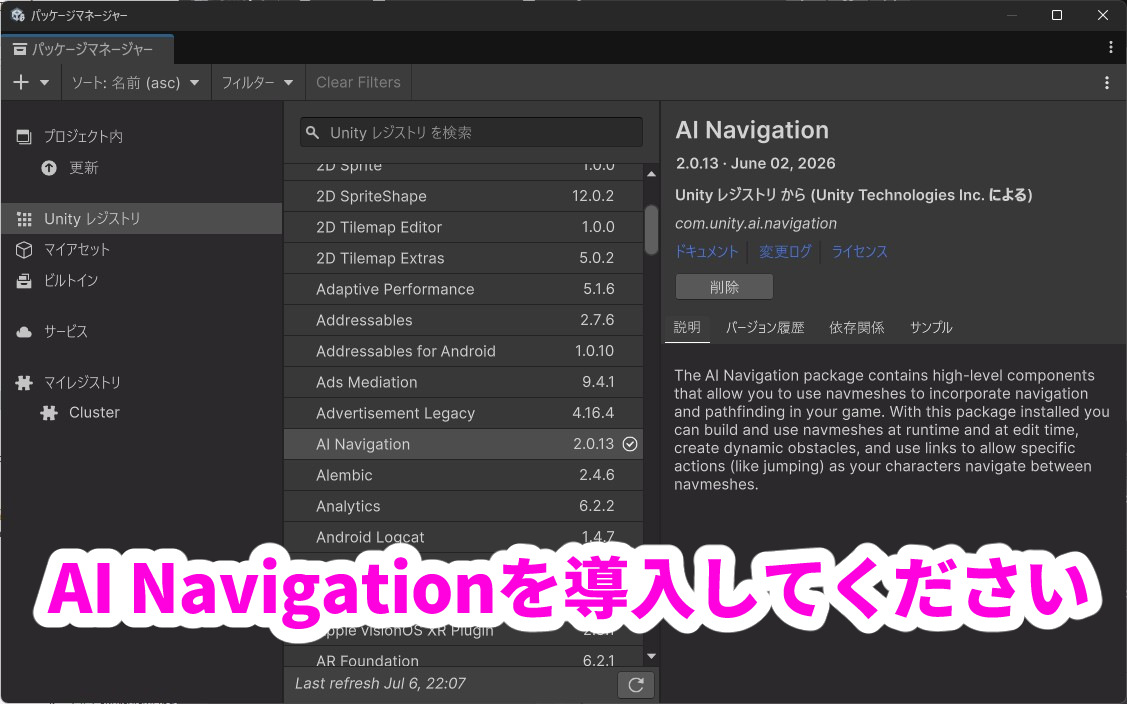The width and height of the screenshot is (1127, 704).
Task: Click the list scroll up arrow
Action: coord(651,174)
